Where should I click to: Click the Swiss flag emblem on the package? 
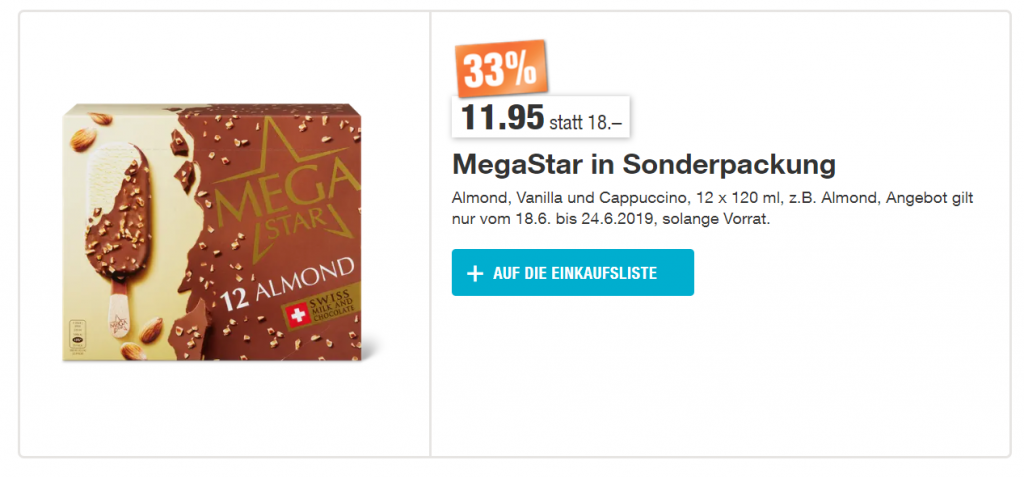coord(296,317)
